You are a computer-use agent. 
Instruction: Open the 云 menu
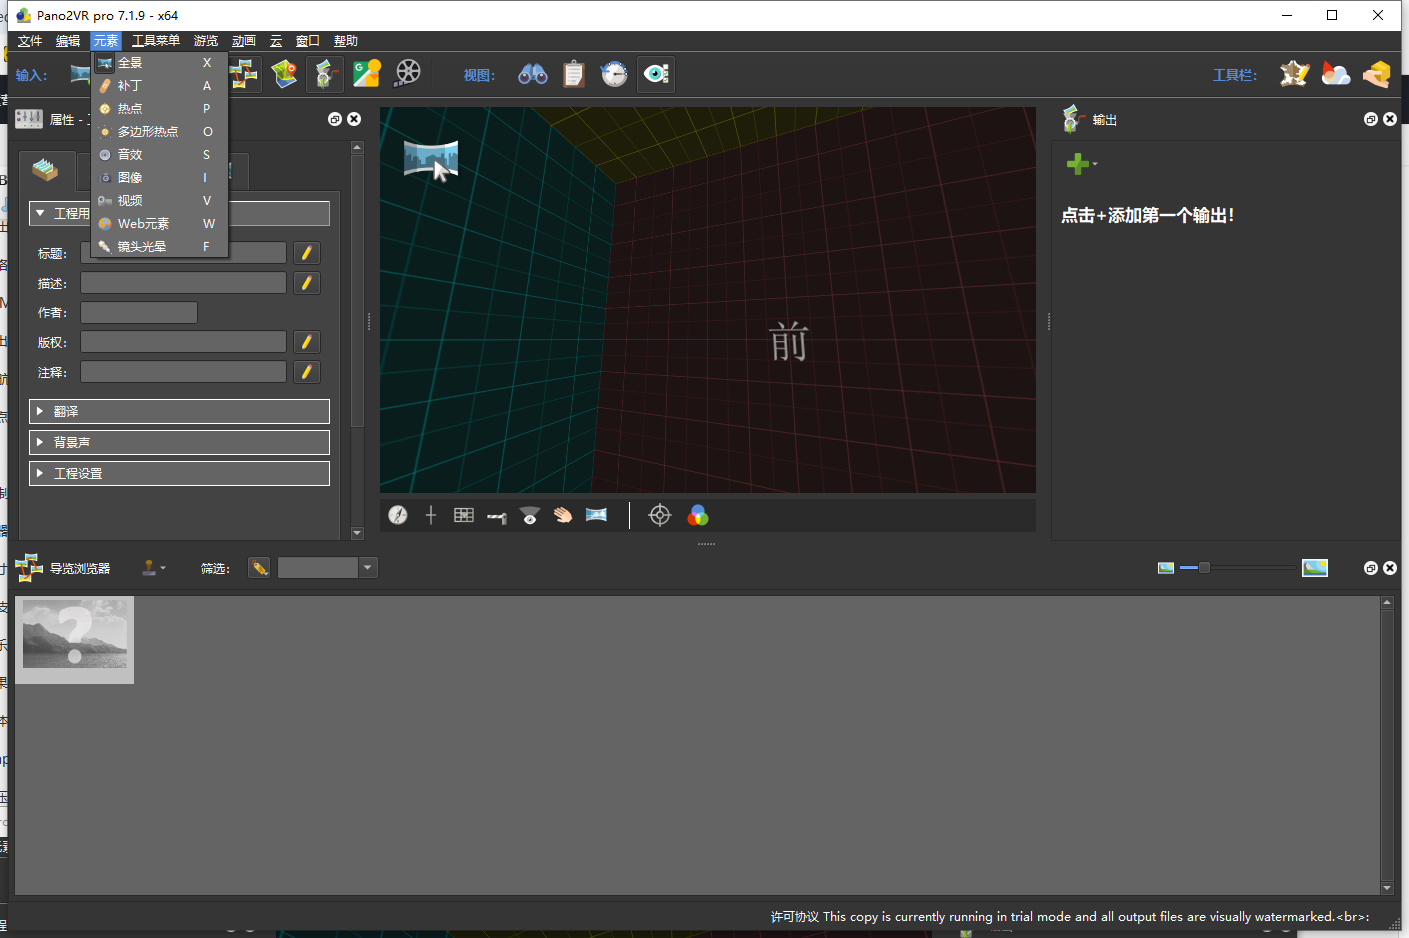pyautogui.click(x=276, y=41)
